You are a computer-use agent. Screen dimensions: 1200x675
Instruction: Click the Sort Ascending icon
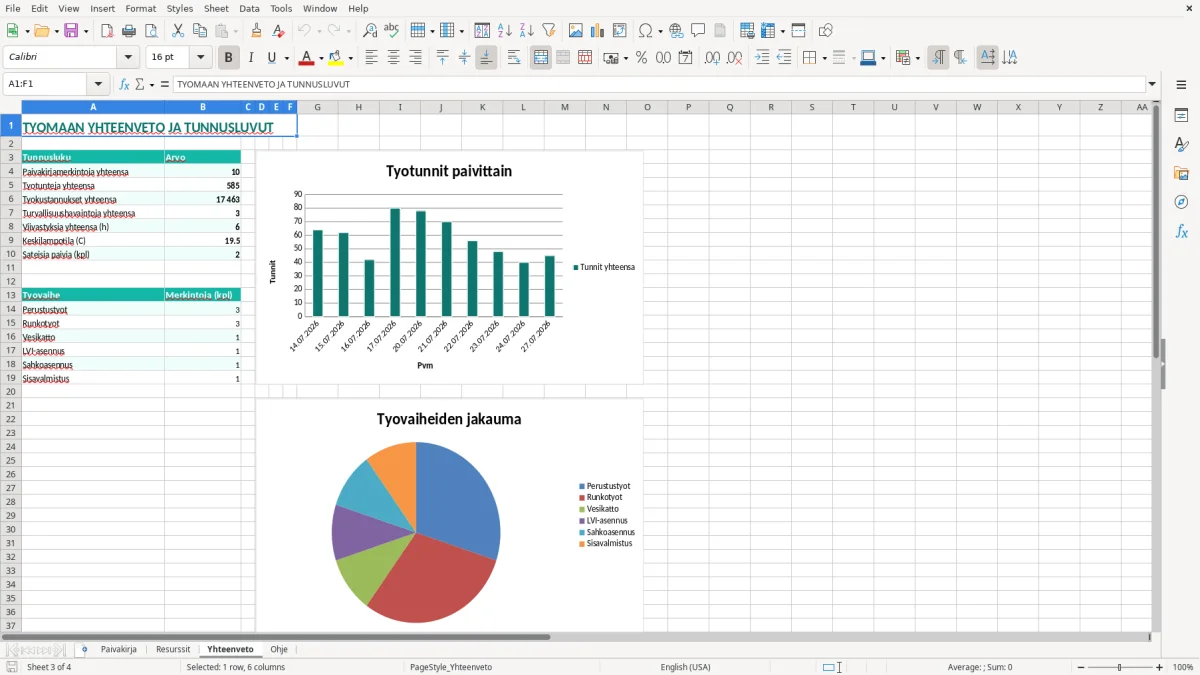point(505,31)
